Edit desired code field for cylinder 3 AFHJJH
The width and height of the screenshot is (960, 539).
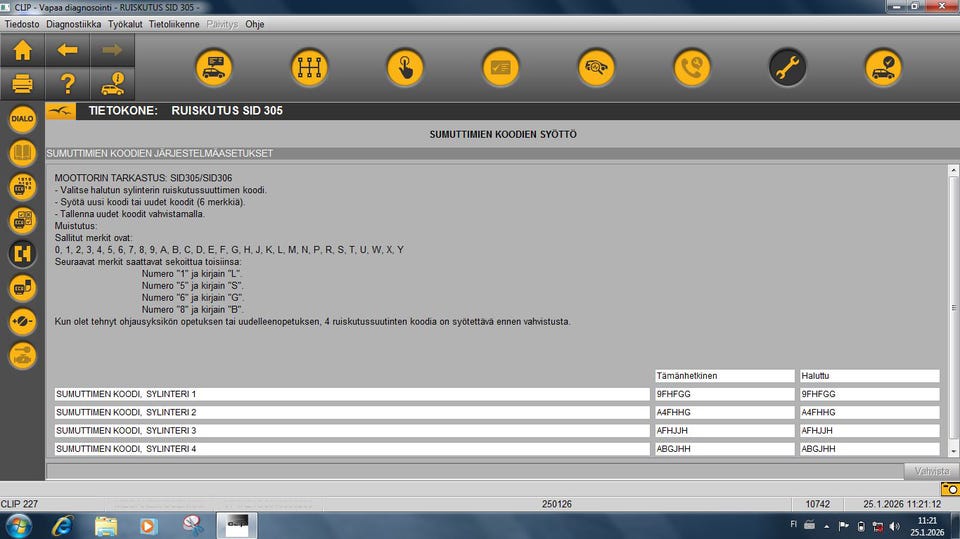(x=869, y=431)
